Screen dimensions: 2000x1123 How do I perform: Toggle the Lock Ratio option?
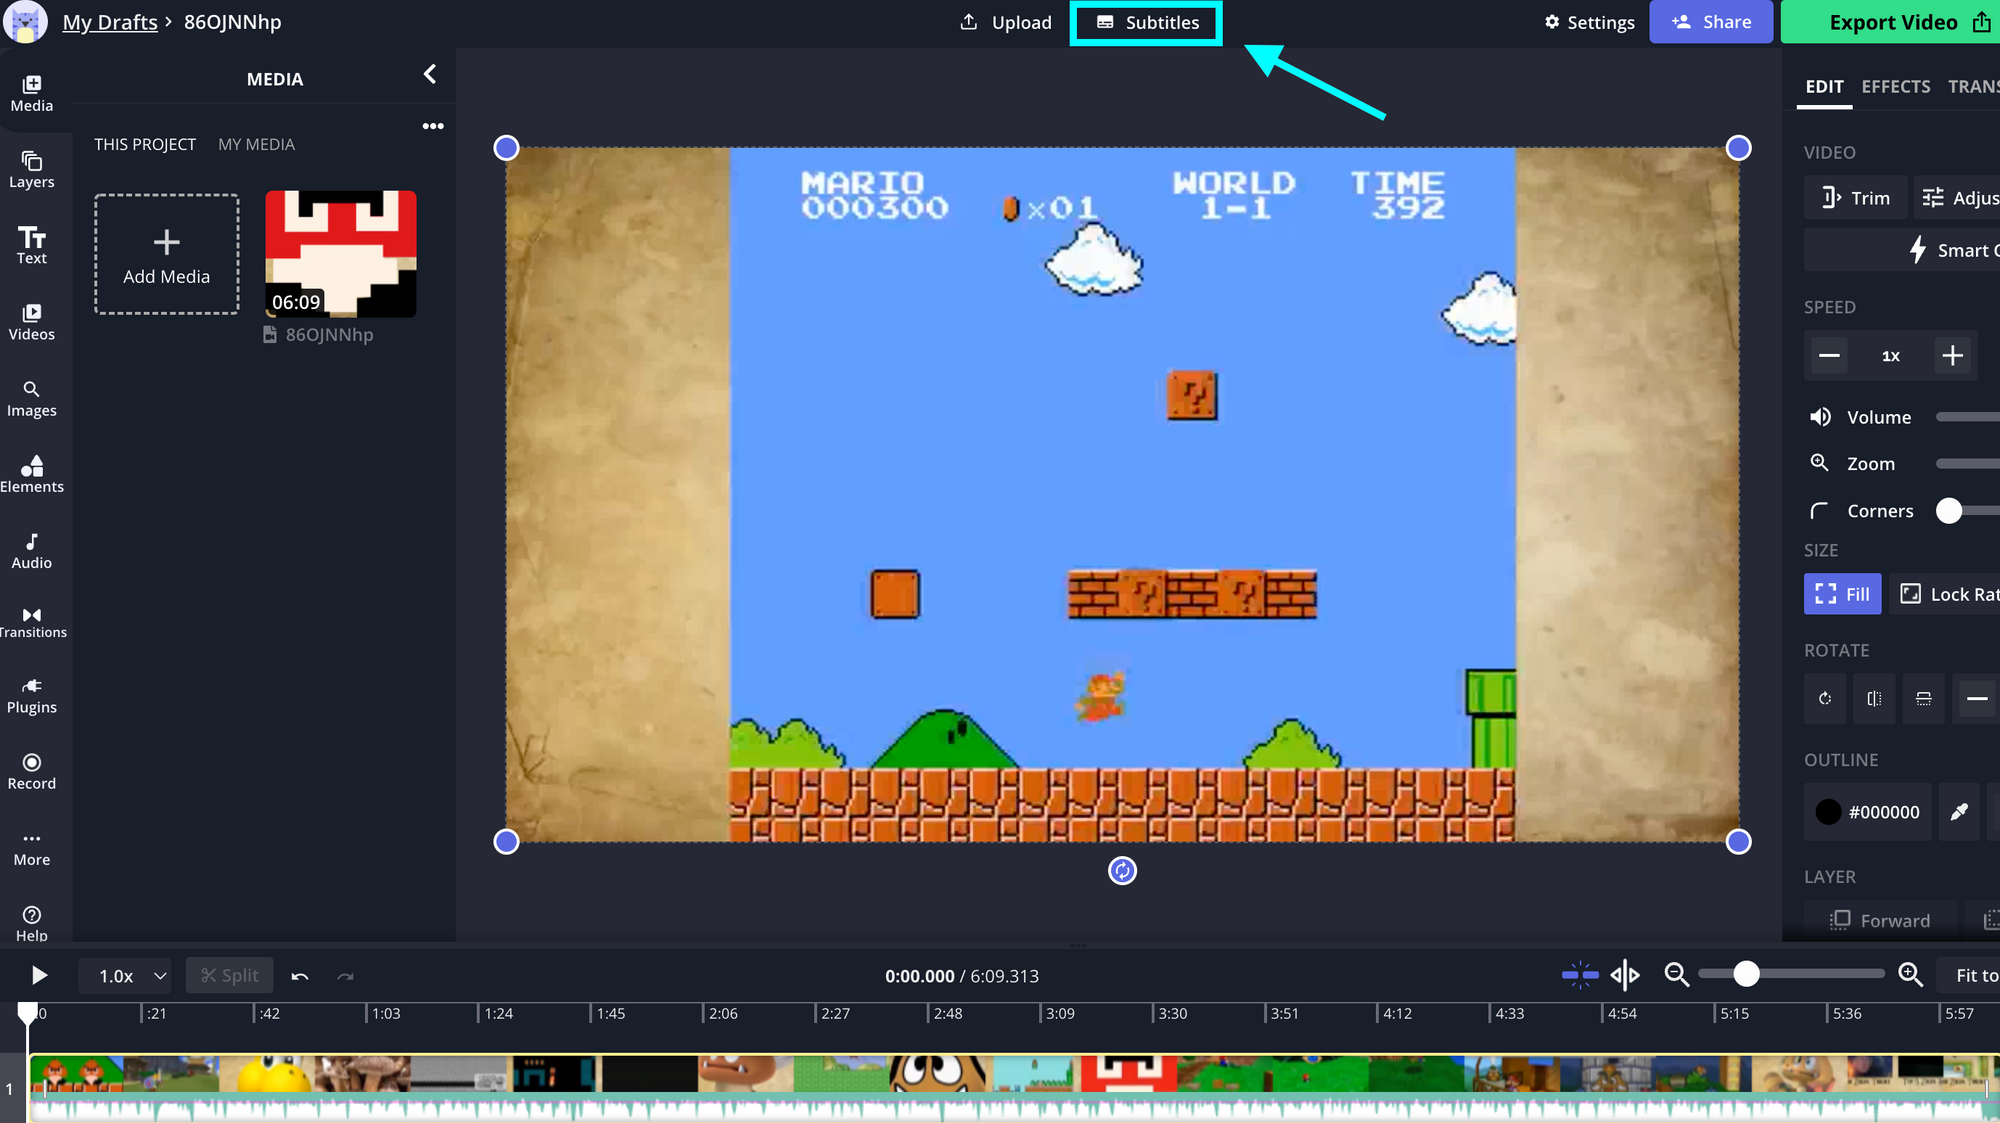1950,594
